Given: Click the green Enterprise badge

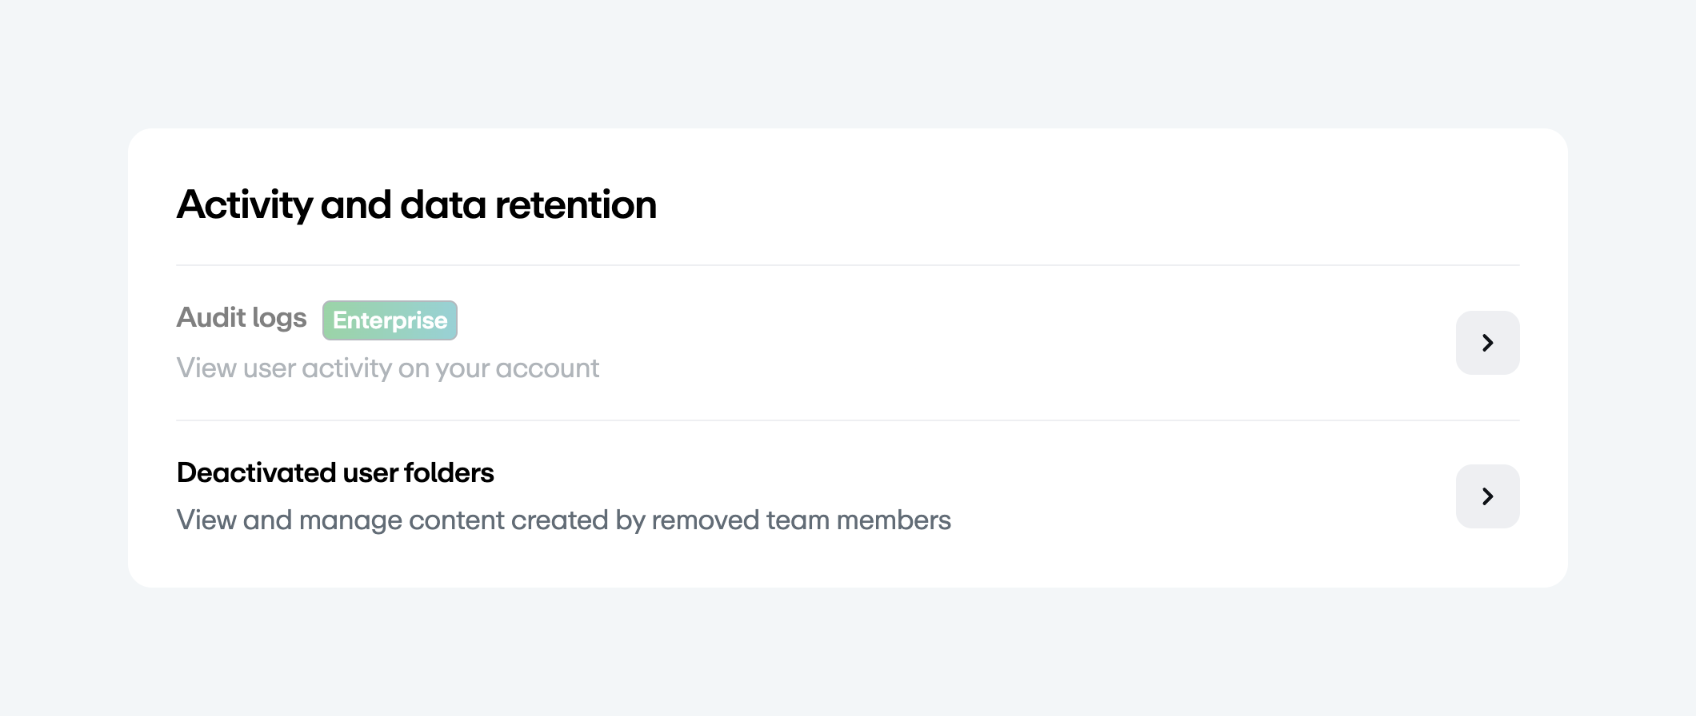Looking at the screenshot, I should (390, 320).
